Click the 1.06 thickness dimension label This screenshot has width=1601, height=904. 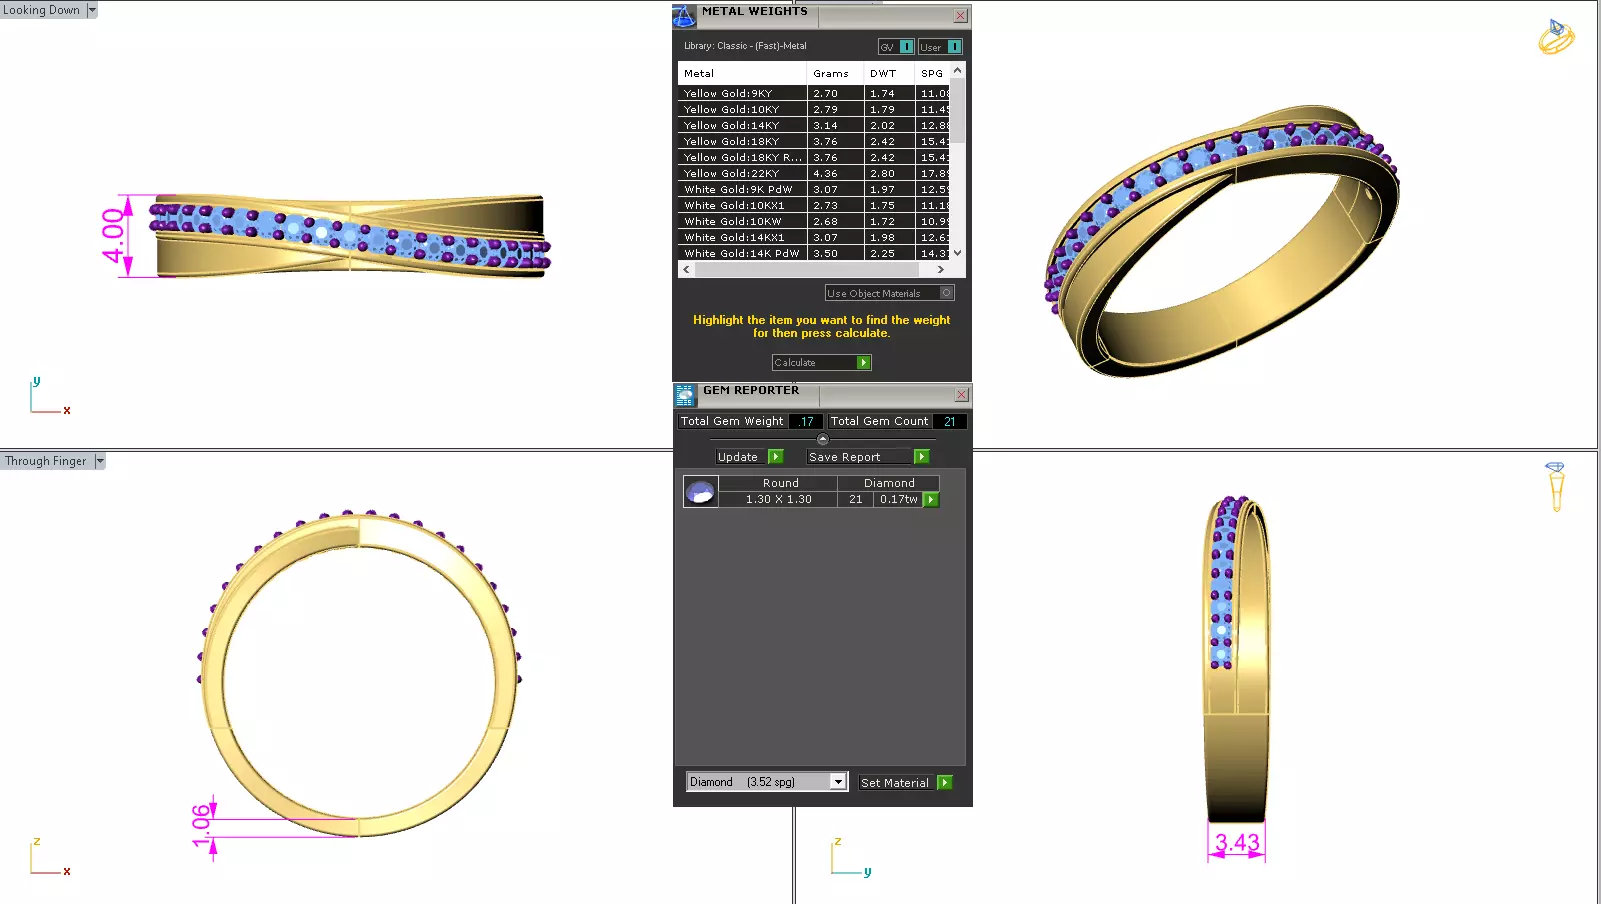pos(202,826)
